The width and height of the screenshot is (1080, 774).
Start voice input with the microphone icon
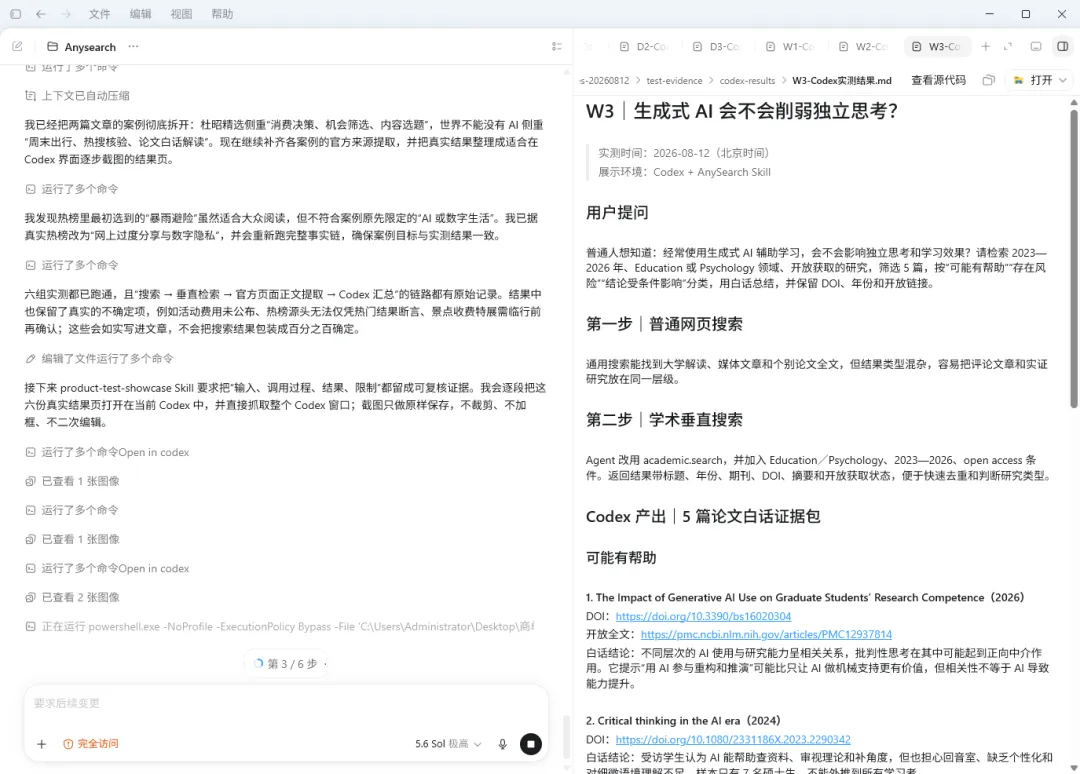coord(503,744)
